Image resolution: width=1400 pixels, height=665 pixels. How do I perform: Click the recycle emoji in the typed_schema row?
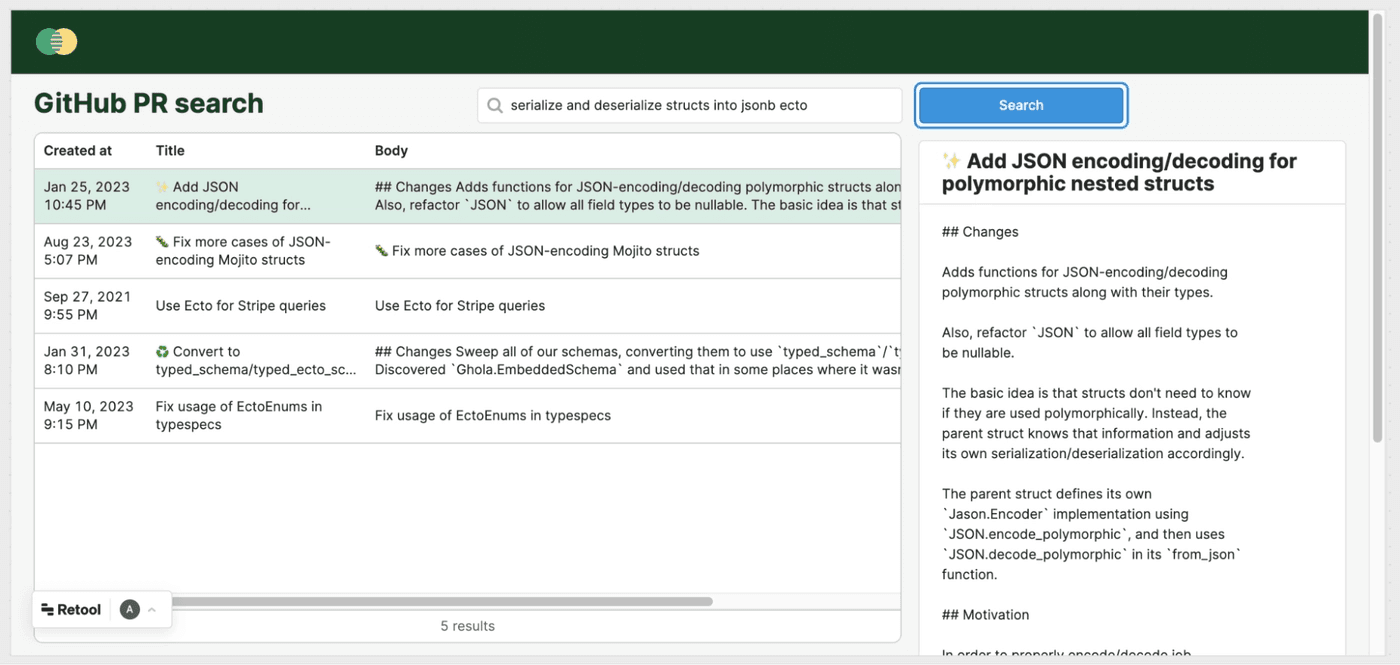coord(162,352)
